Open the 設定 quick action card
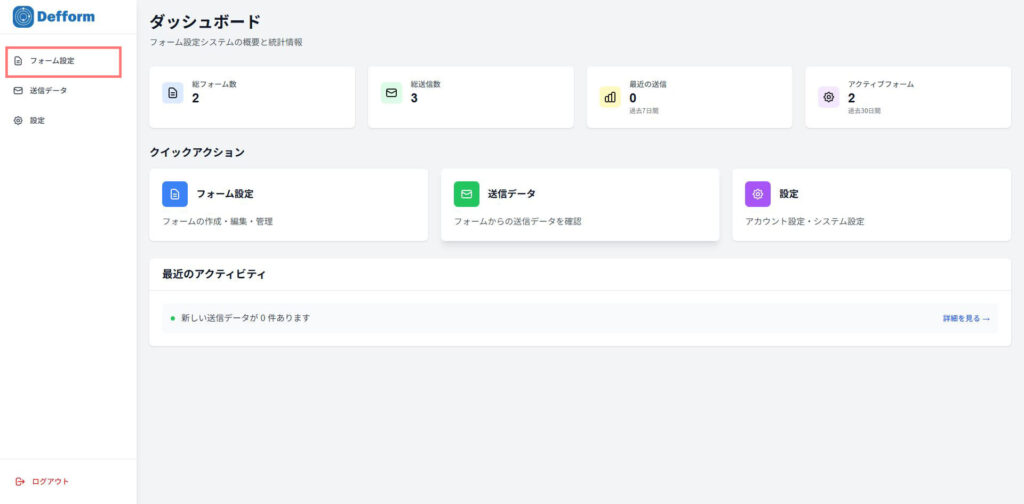1024x504 pixels. click(x=871, y=205)
